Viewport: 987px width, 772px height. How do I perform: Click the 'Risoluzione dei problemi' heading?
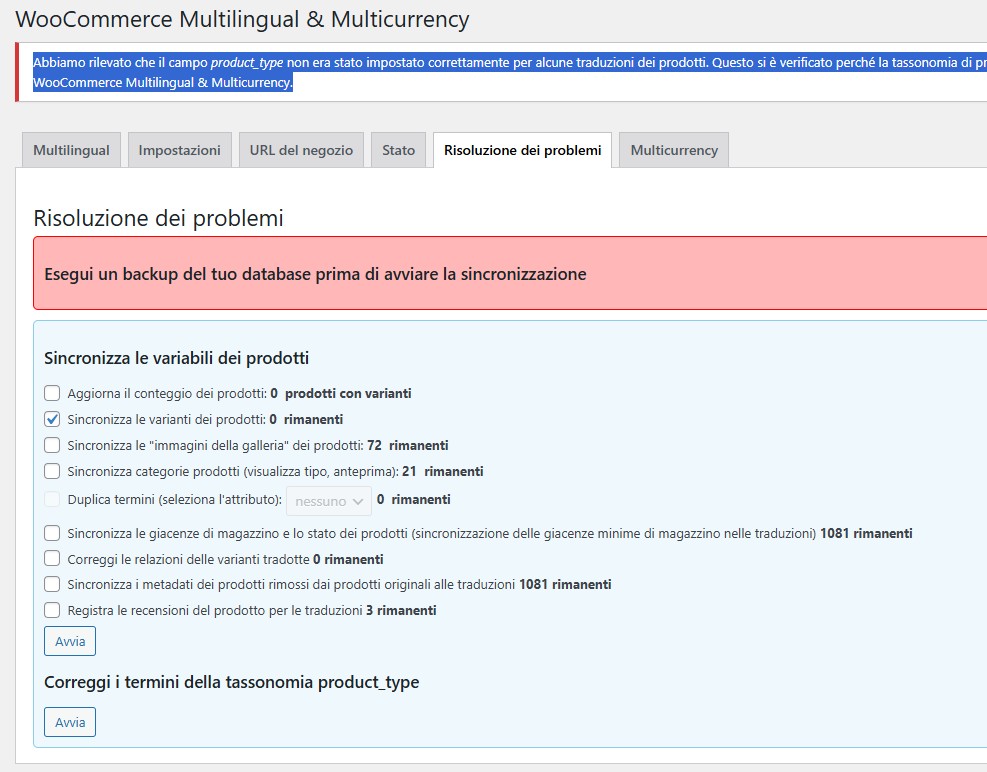(x=158, y=218)
